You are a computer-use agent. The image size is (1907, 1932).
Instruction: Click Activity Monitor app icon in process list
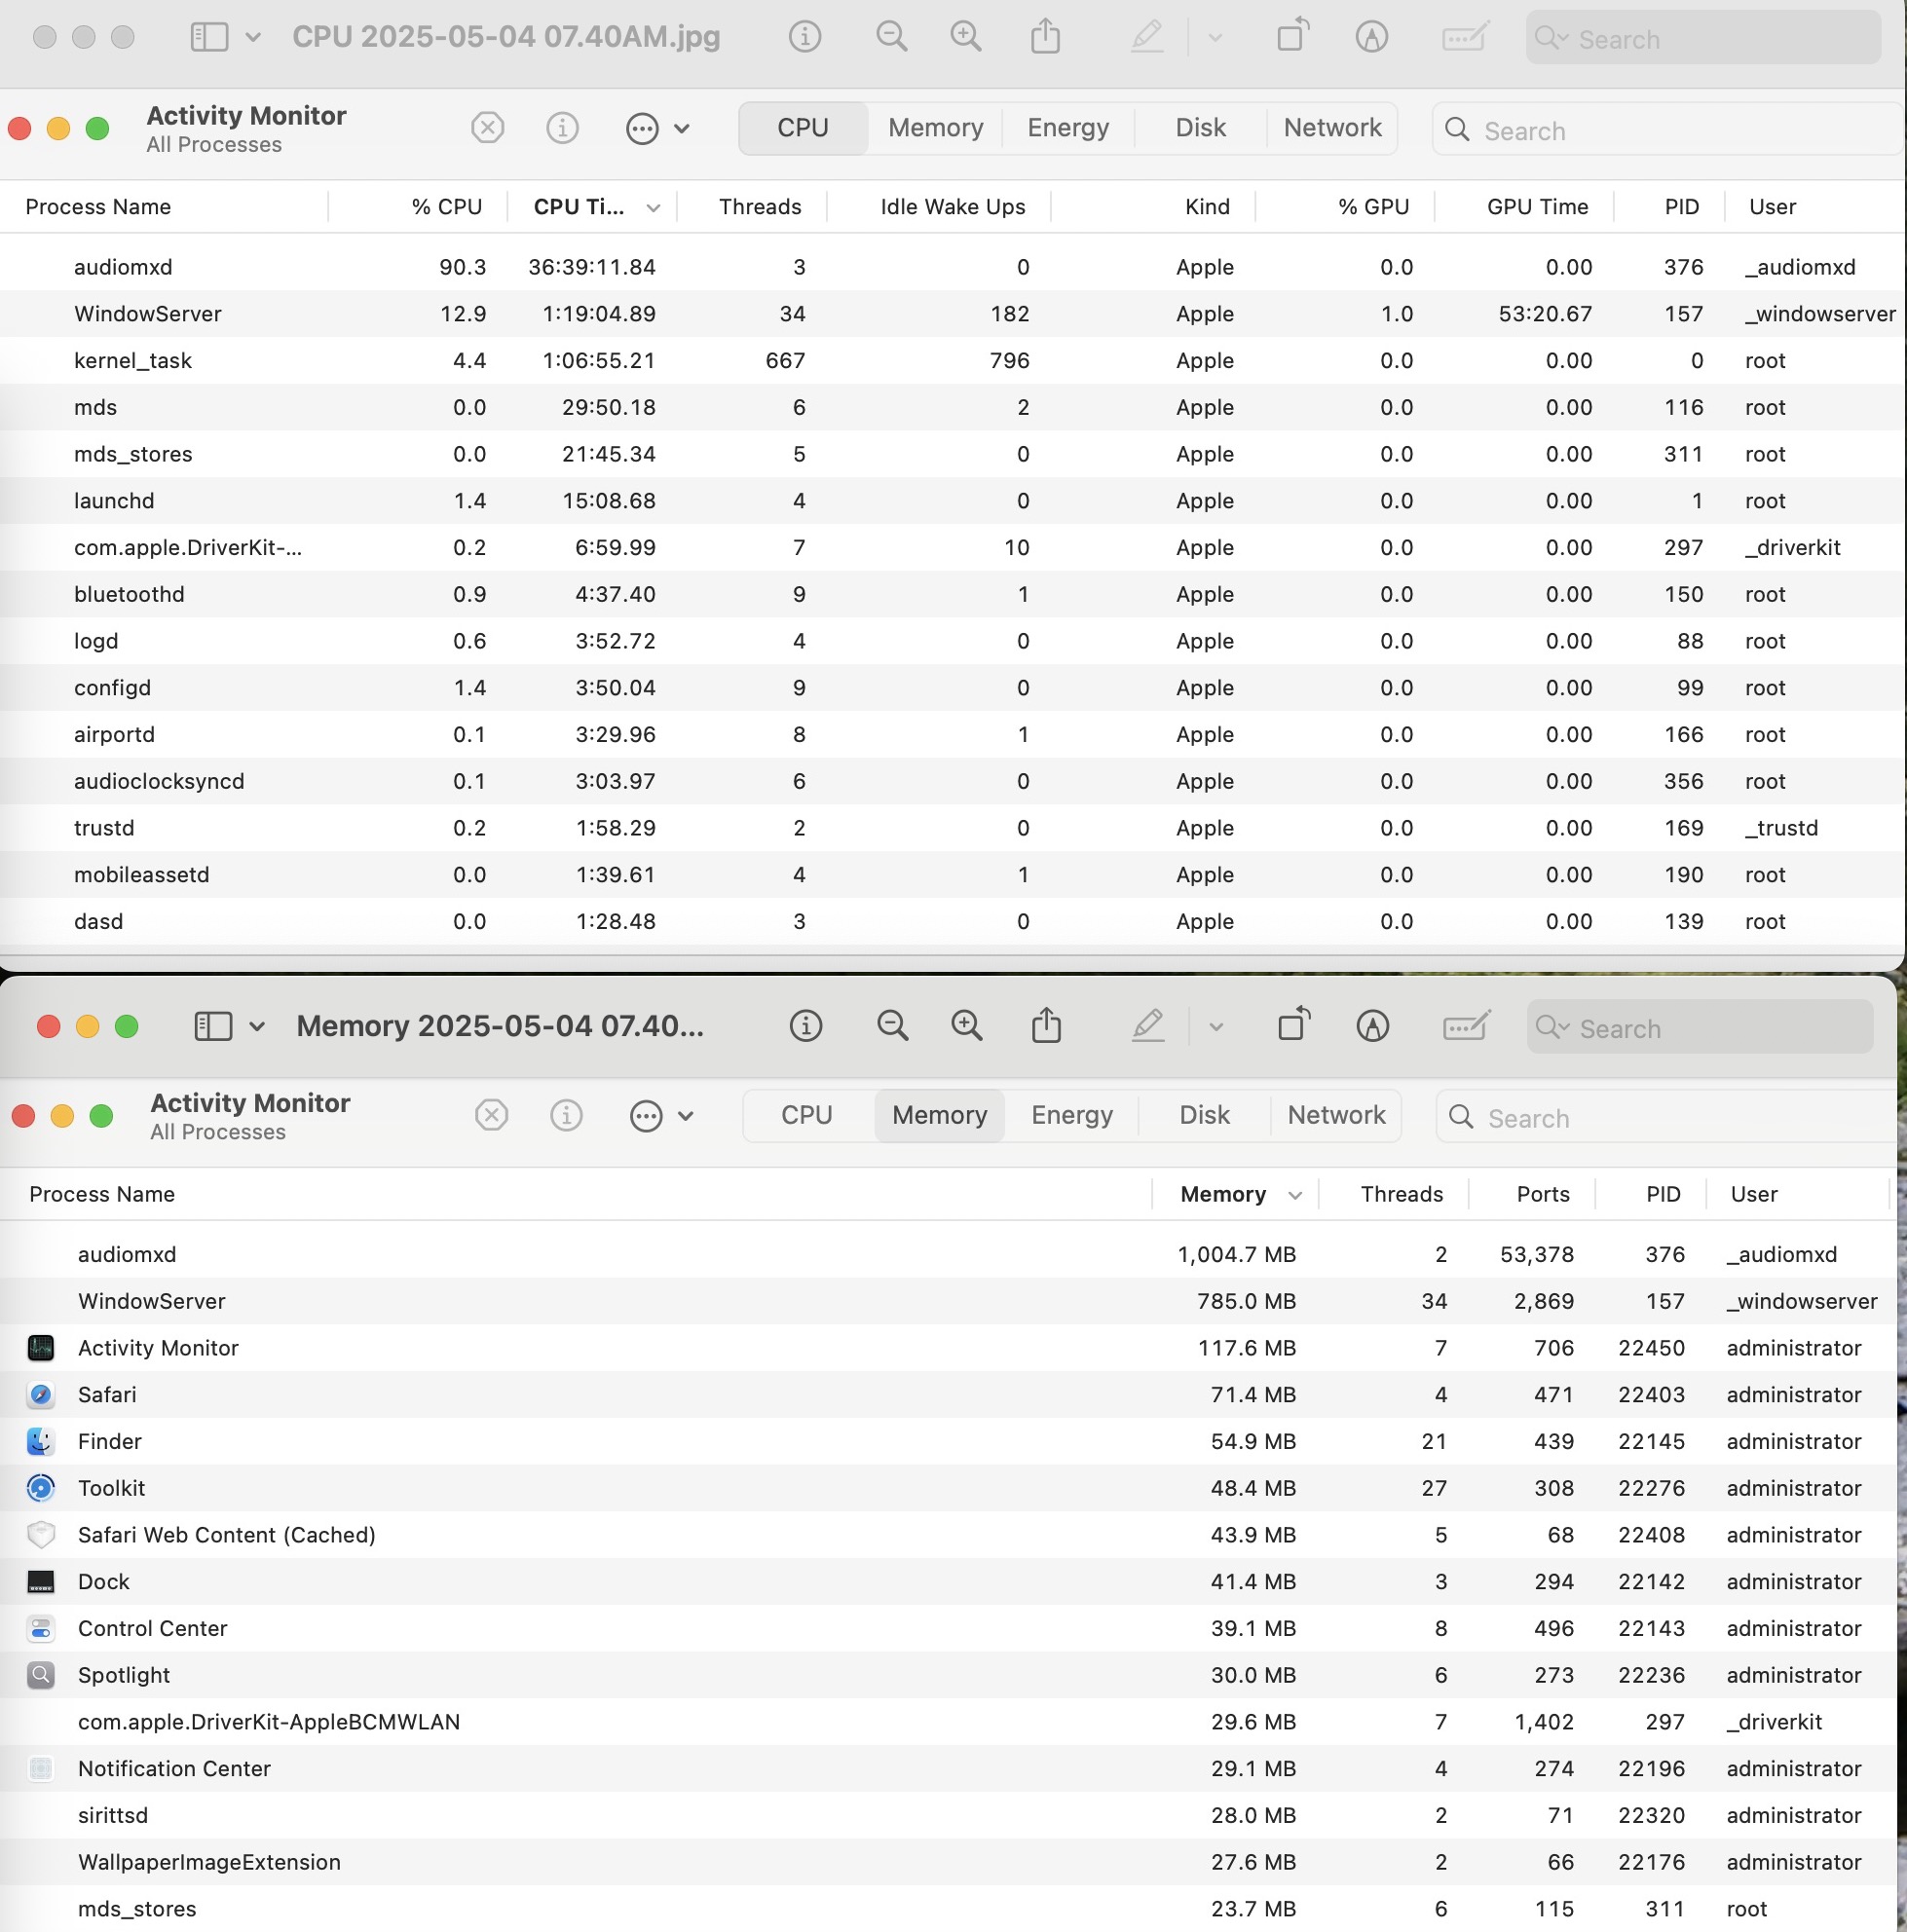click(x=41, y=1348)
